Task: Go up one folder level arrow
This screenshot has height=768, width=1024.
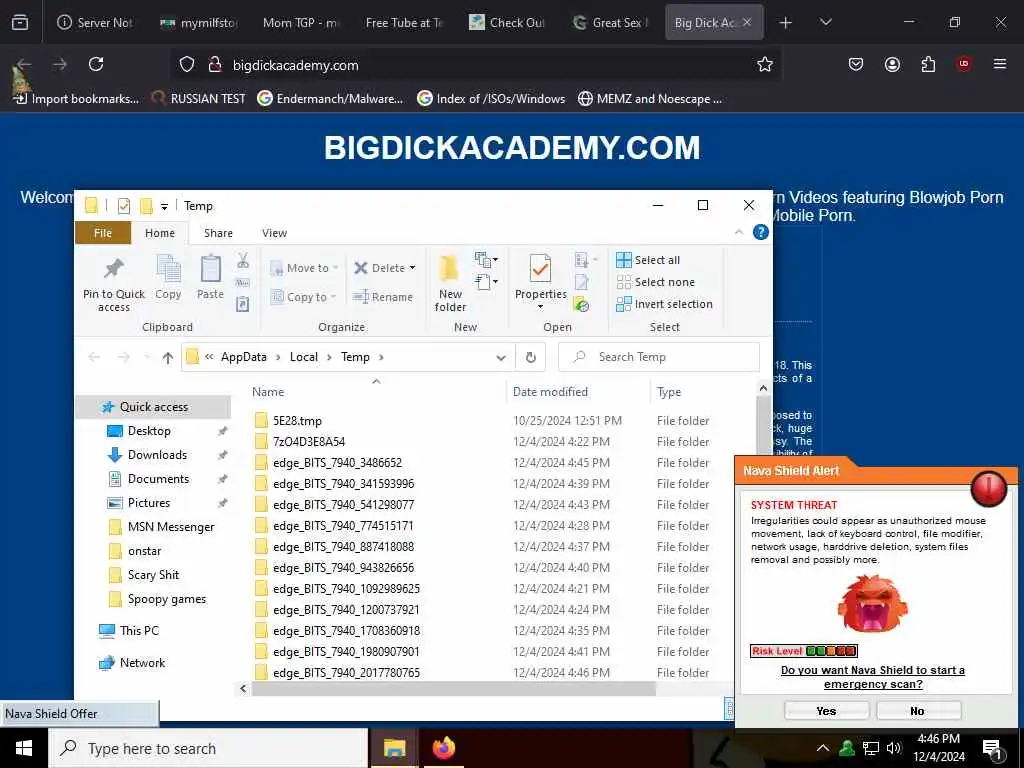Action: 168,357
